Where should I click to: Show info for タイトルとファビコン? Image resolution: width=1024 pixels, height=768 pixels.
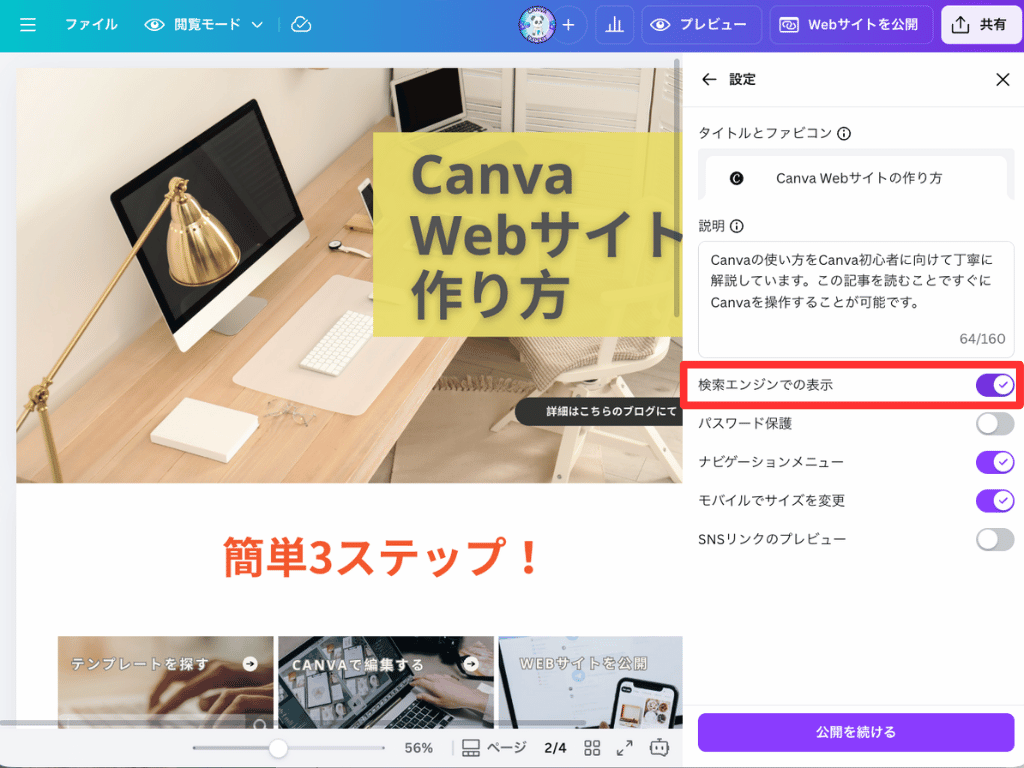[x=844, y=134]
